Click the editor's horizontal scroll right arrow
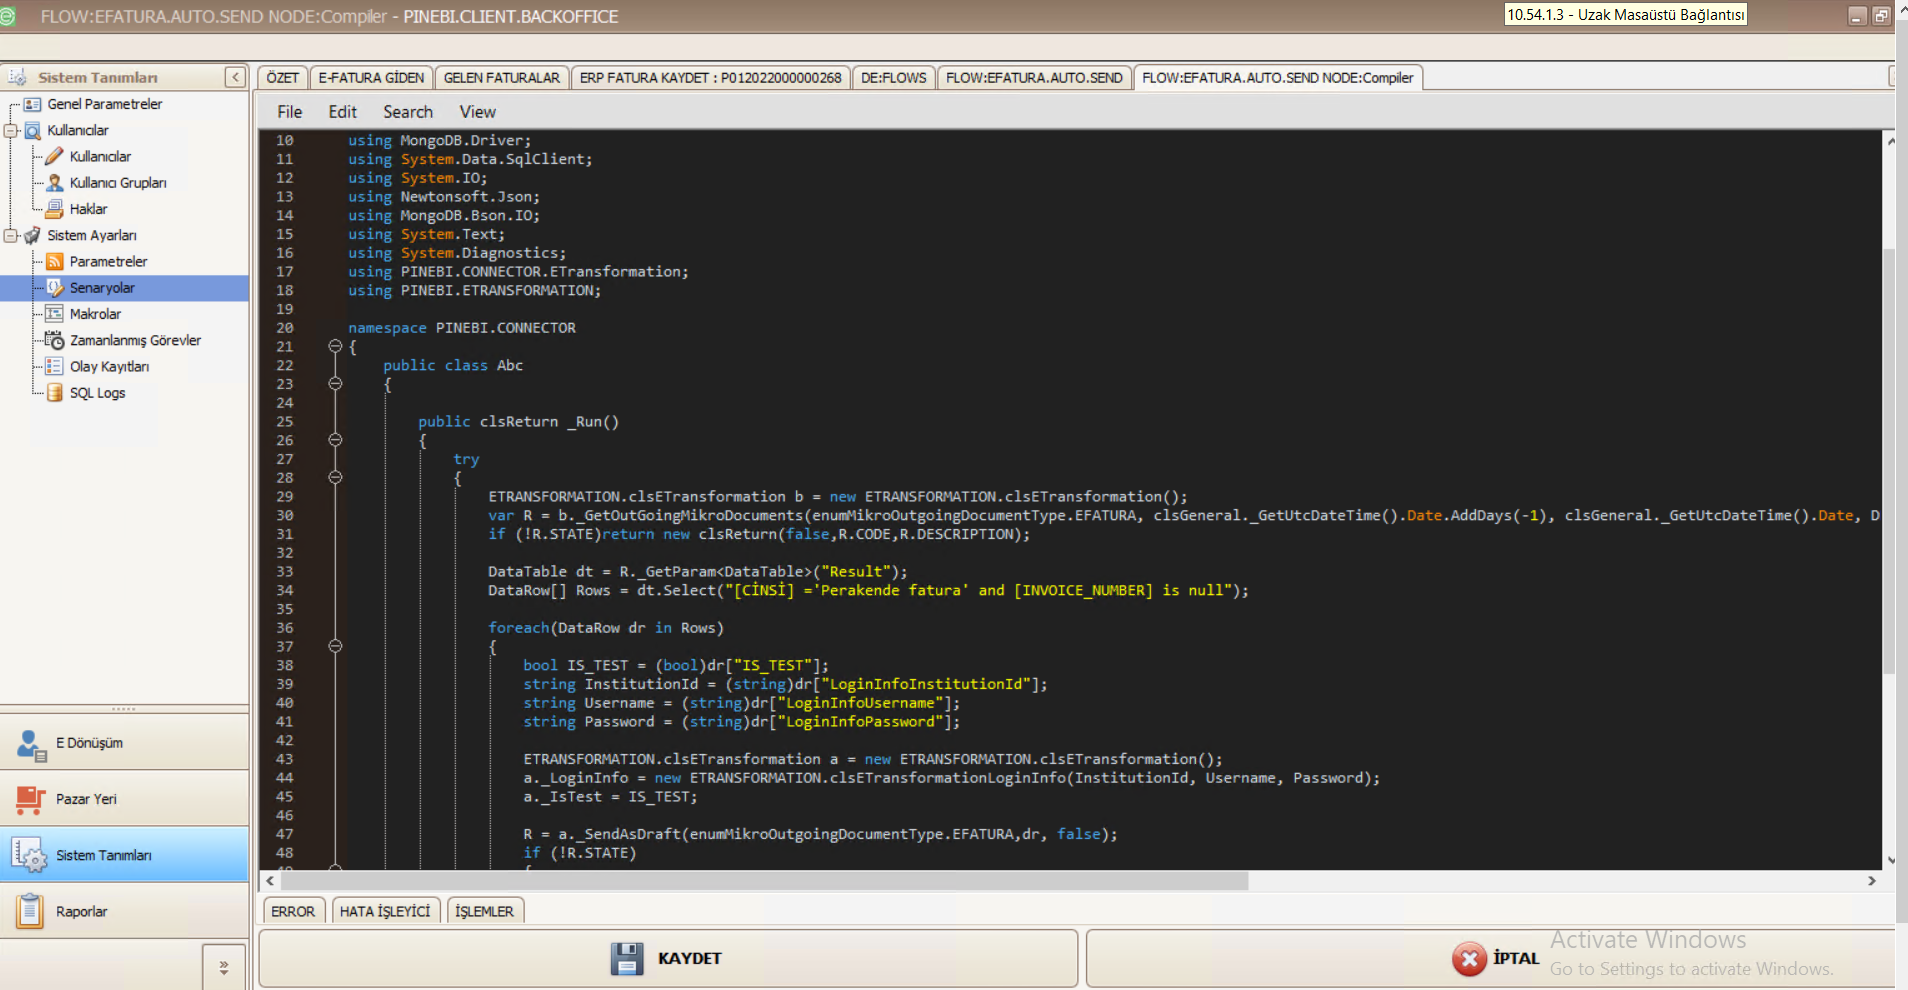Screen dimensions: 1908x990 tap(1872, 881)
